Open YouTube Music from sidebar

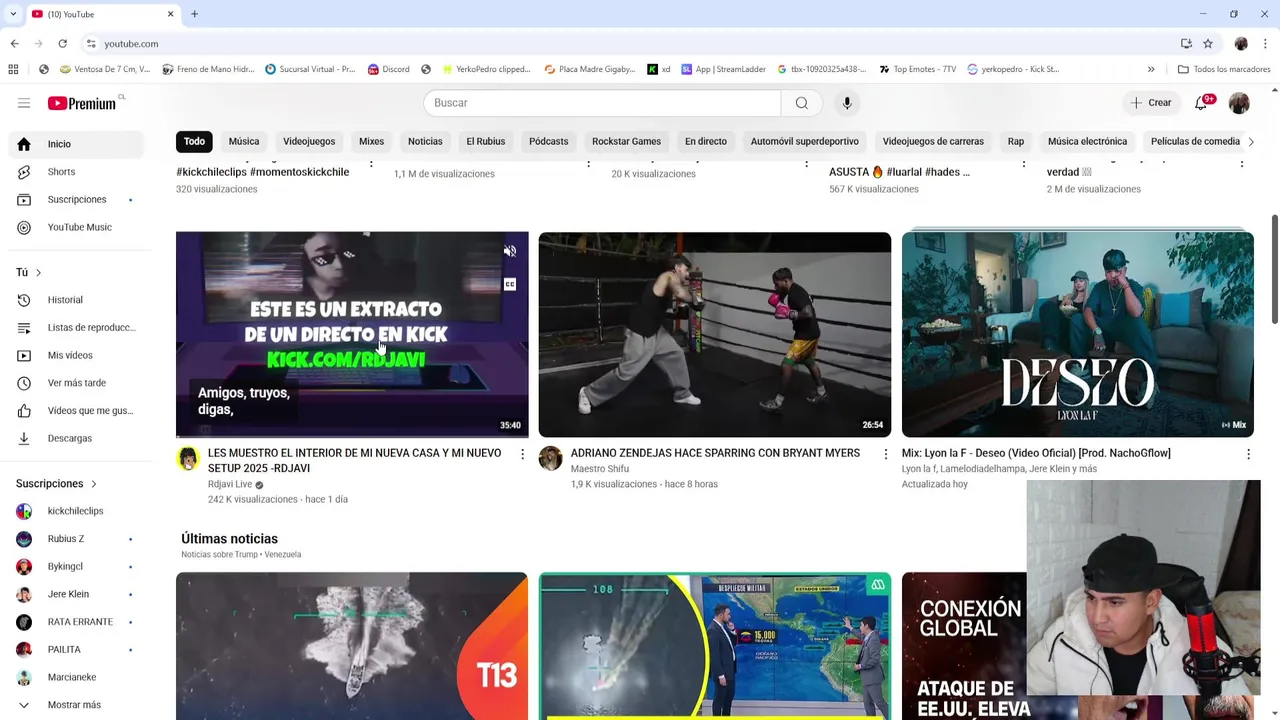[76, 227]
